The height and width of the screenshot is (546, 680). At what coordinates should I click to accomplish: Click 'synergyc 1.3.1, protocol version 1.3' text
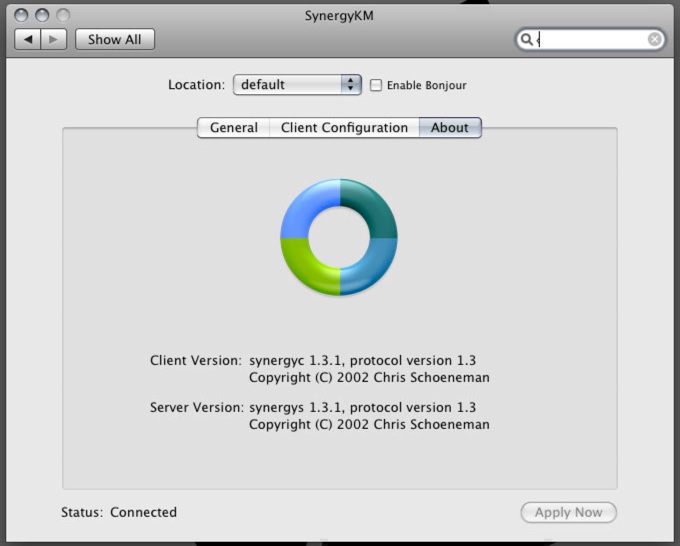tap(363, 360)
